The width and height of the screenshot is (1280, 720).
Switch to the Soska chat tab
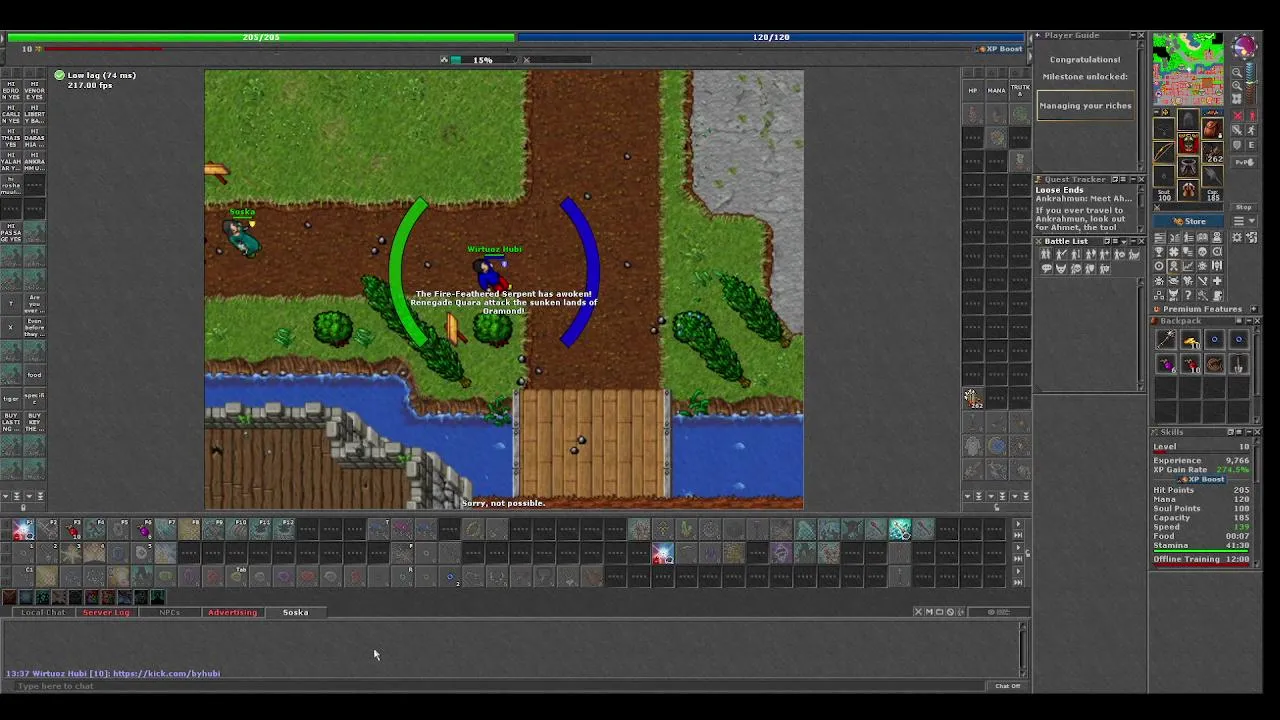coord(295,612)
